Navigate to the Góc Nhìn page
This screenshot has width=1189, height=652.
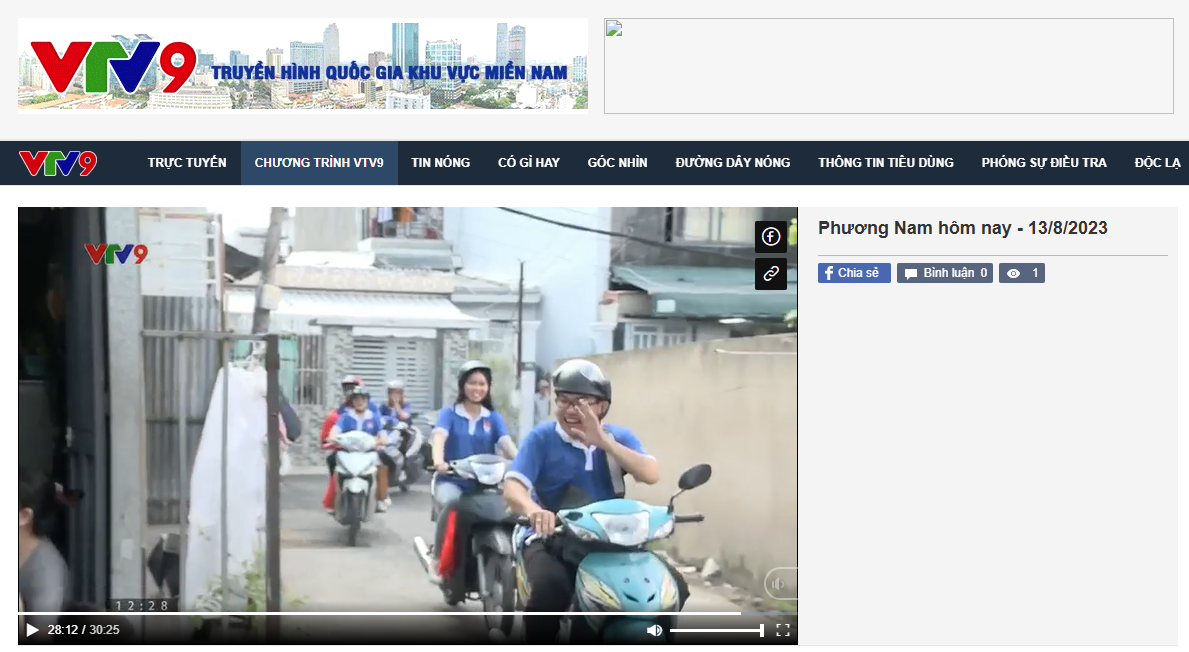617,163
